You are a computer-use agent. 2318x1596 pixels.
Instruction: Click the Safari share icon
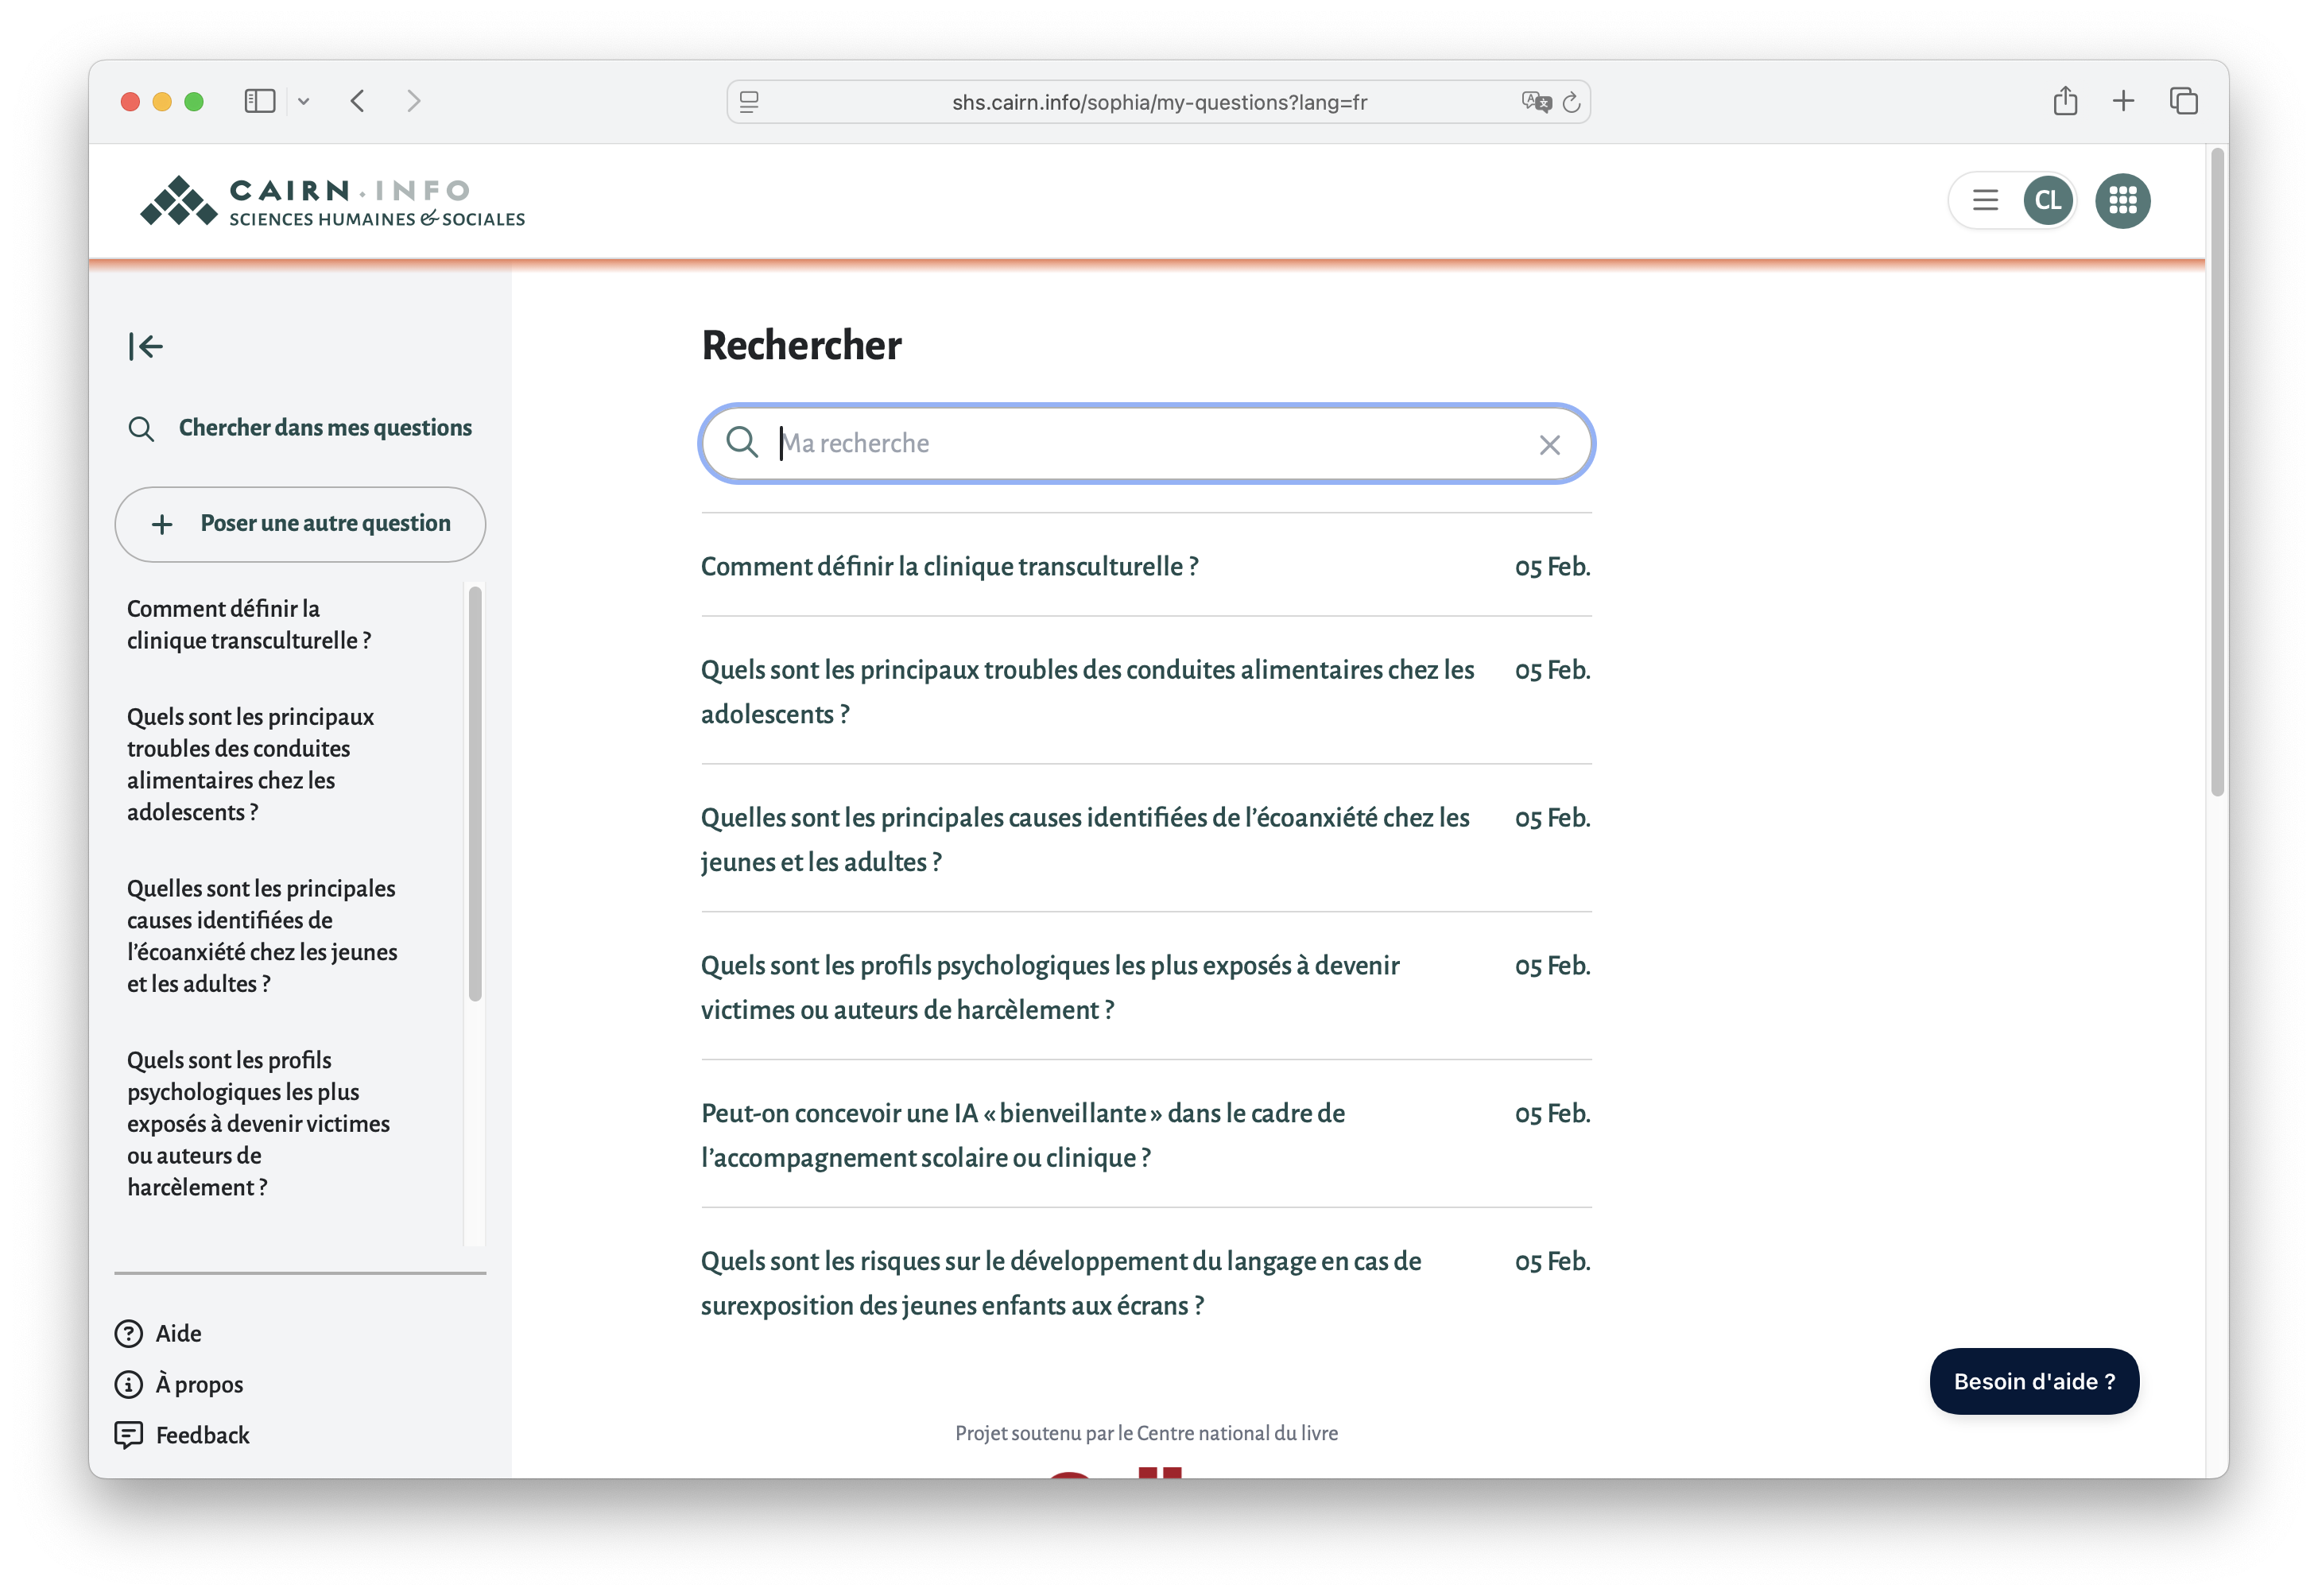click(x=2065, y=101)
